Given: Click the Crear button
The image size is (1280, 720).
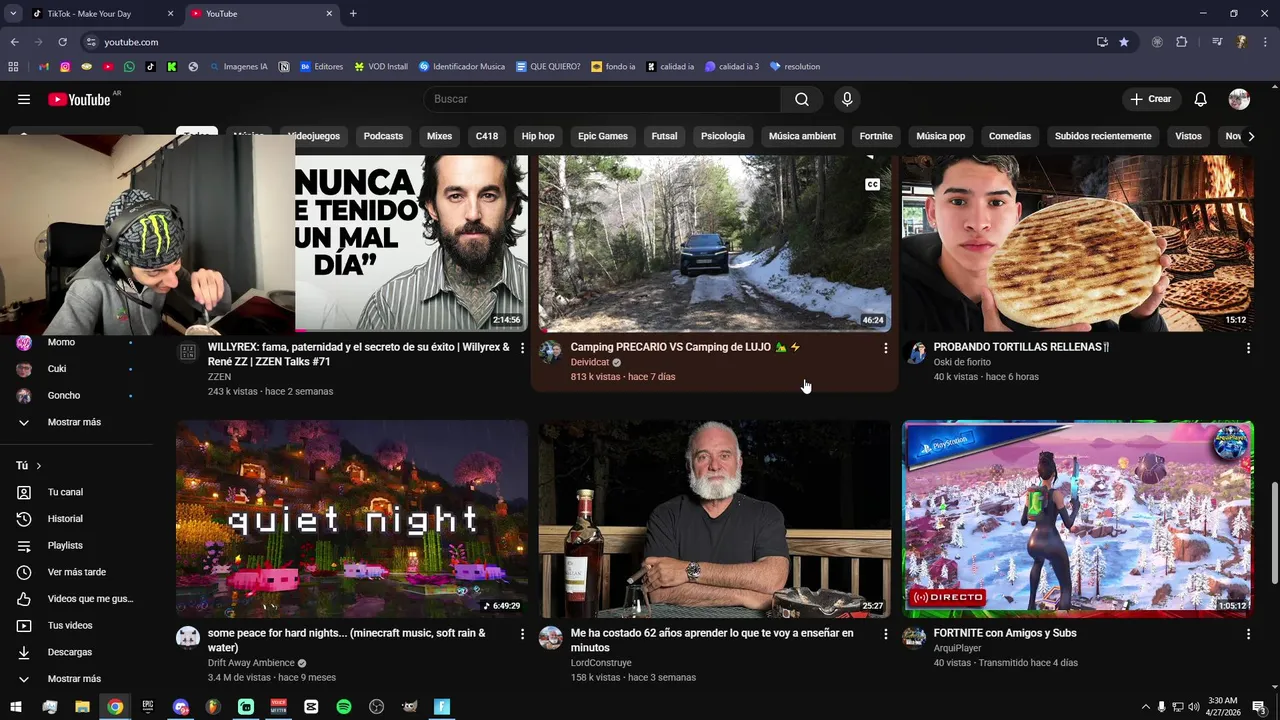Looking at the screenshot, I should pyautogui.click(x=1150, y=99).
